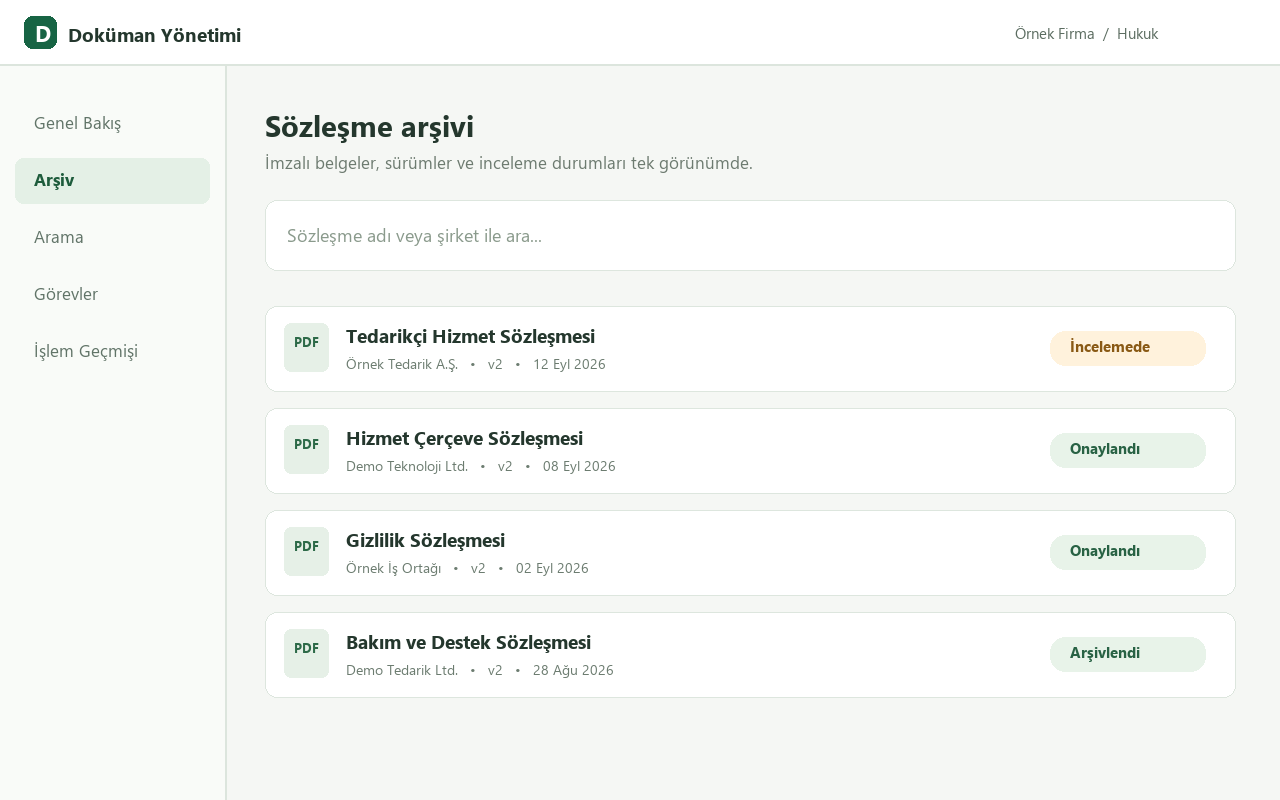Click the date 02 Eyl 2026
The image size is (1280, 800).
click(x=552, y=568)
